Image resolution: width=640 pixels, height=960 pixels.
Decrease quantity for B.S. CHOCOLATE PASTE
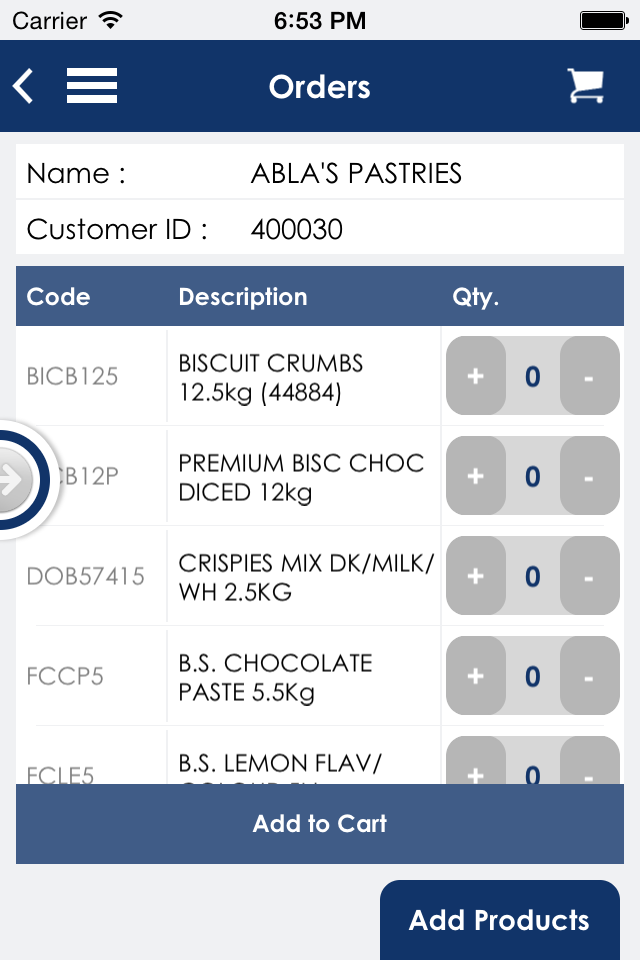pos(589,675)
